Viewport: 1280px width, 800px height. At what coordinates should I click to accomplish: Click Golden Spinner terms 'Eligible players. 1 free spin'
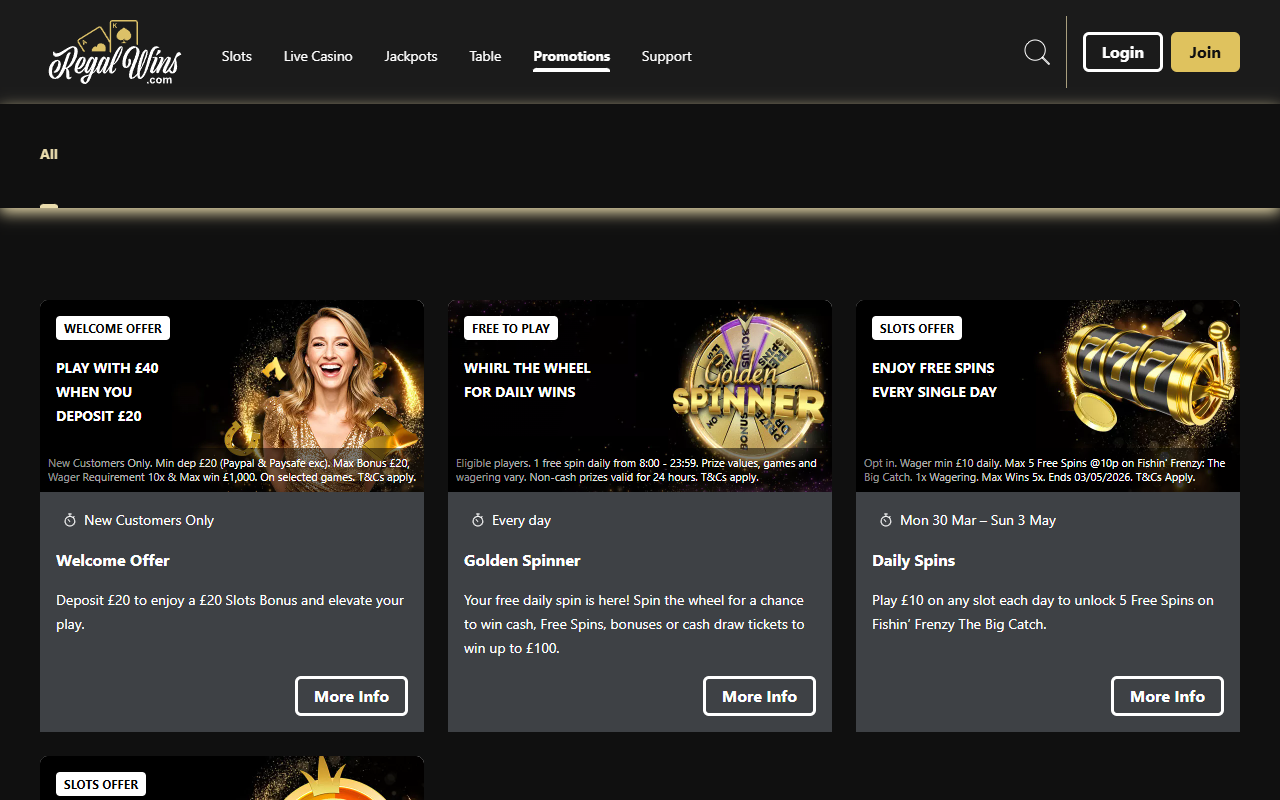[x=636, y=470]
